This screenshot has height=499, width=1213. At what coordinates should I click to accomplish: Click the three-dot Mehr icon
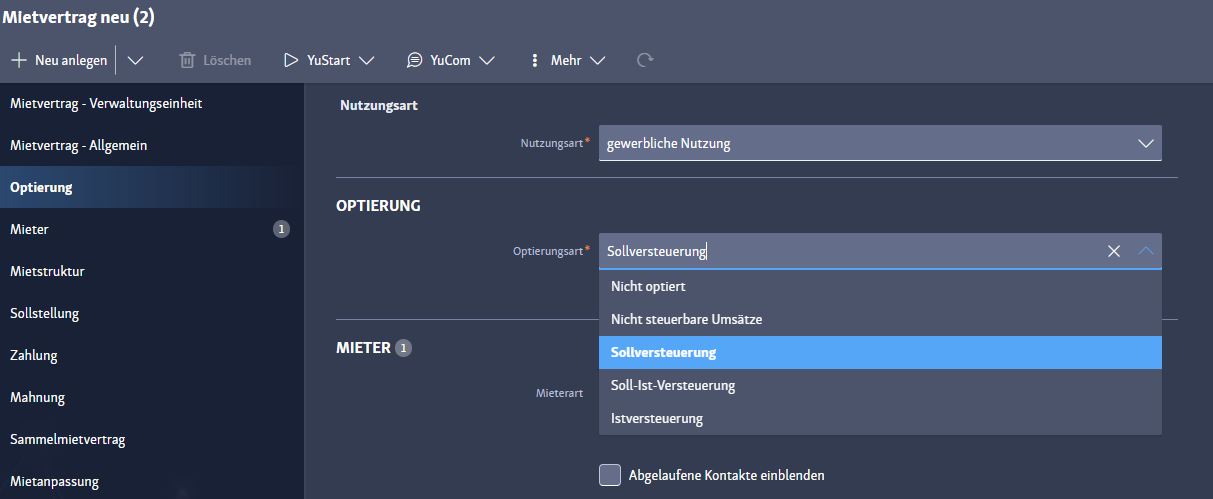click(535, 60)
